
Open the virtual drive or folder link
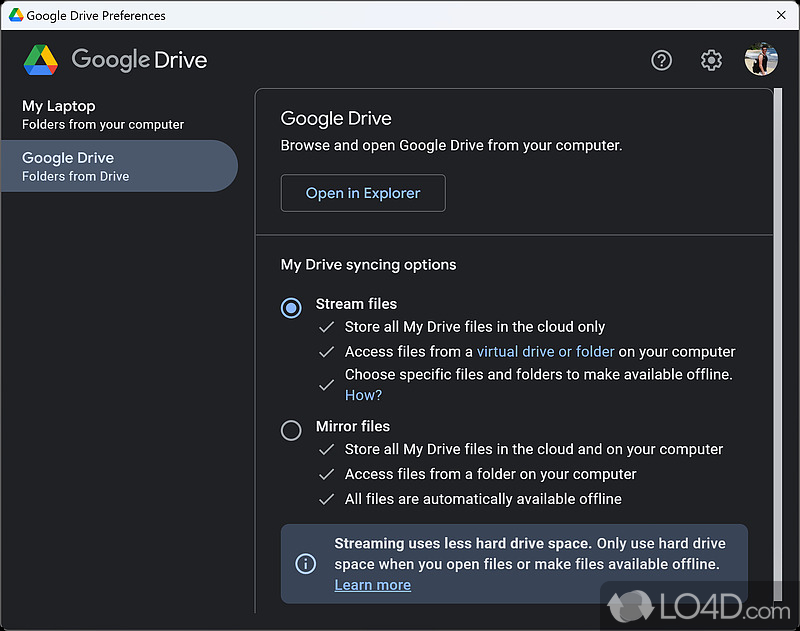[x=545, y=351]
